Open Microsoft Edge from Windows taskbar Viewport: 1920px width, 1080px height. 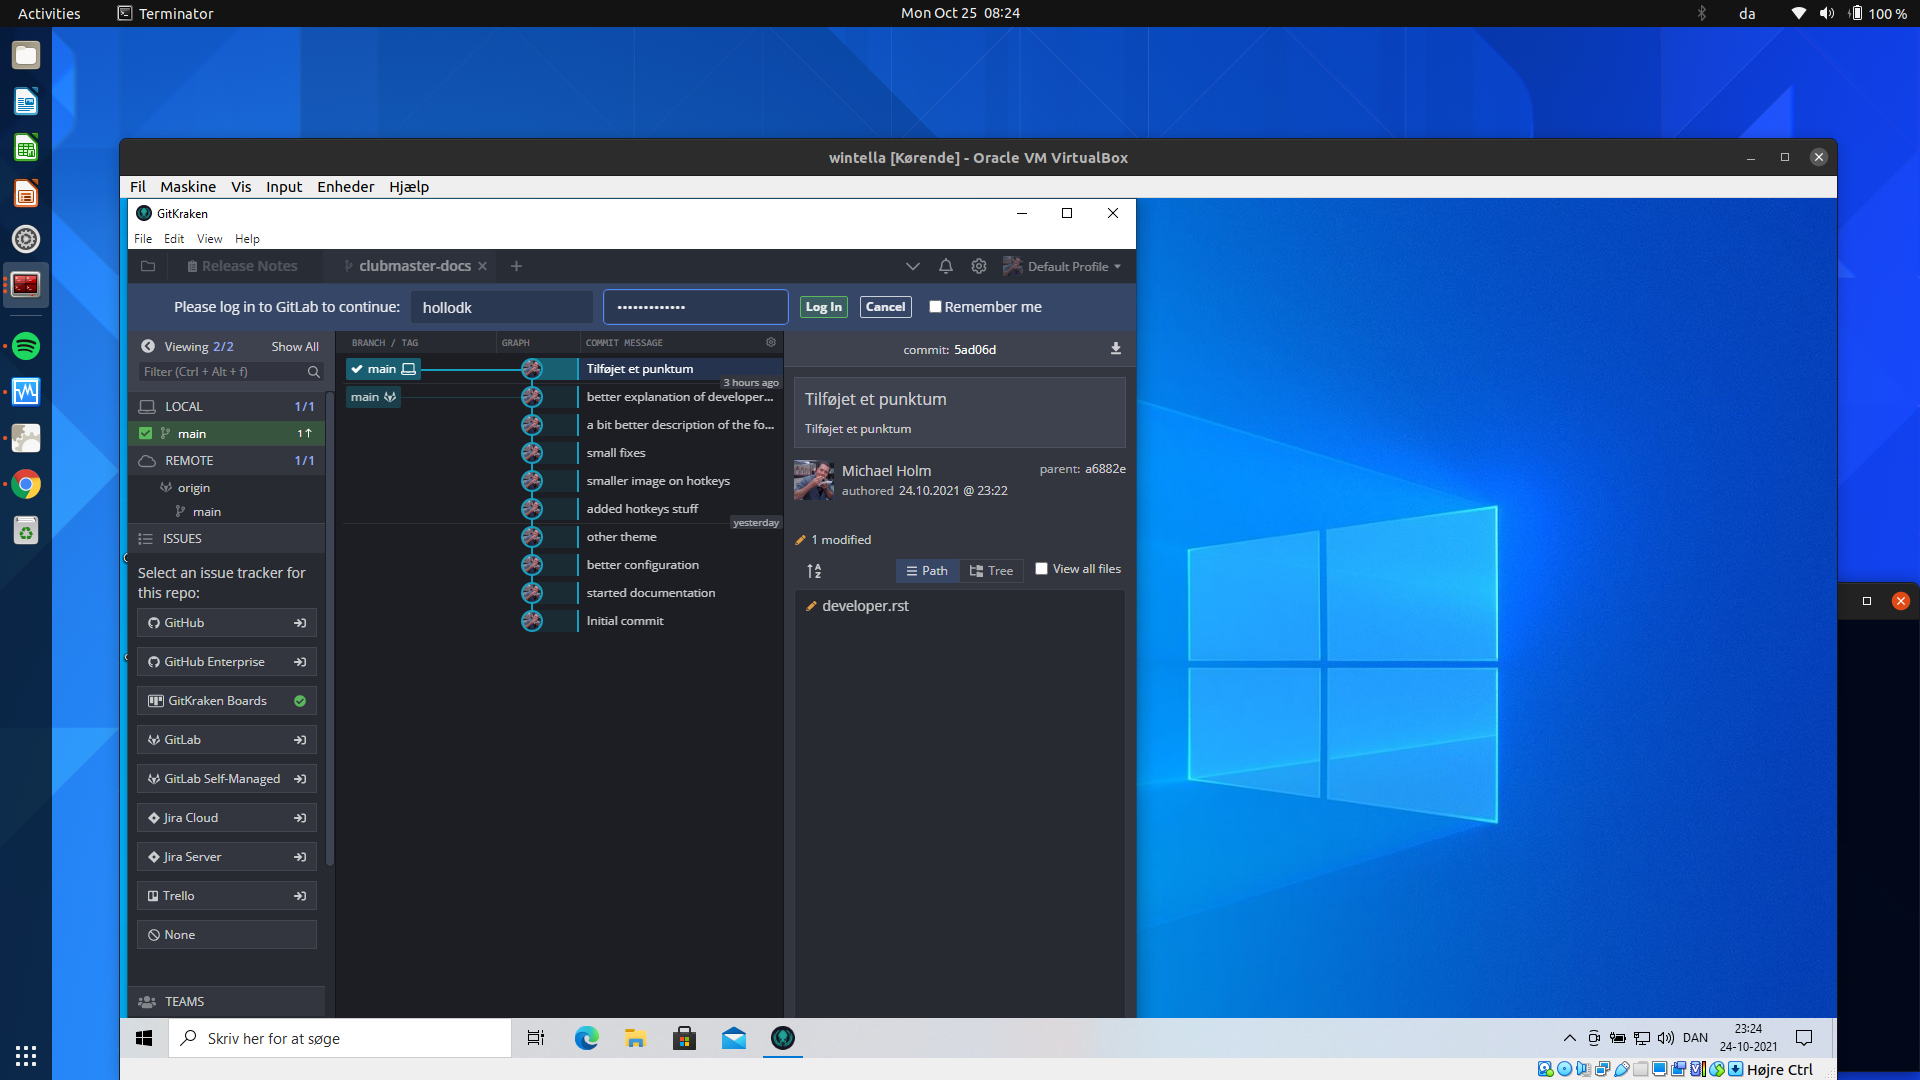(586, 1038)
